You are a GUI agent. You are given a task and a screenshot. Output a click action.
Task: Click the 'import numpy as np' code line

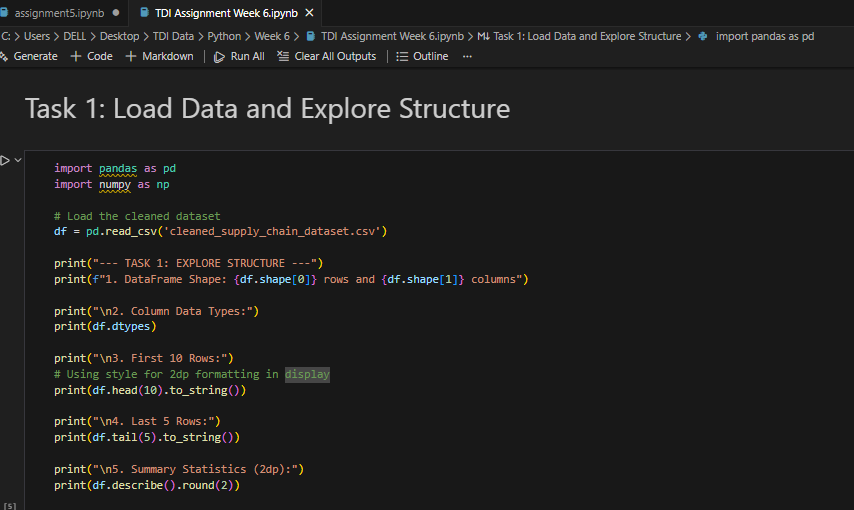[x=112, y=185]
